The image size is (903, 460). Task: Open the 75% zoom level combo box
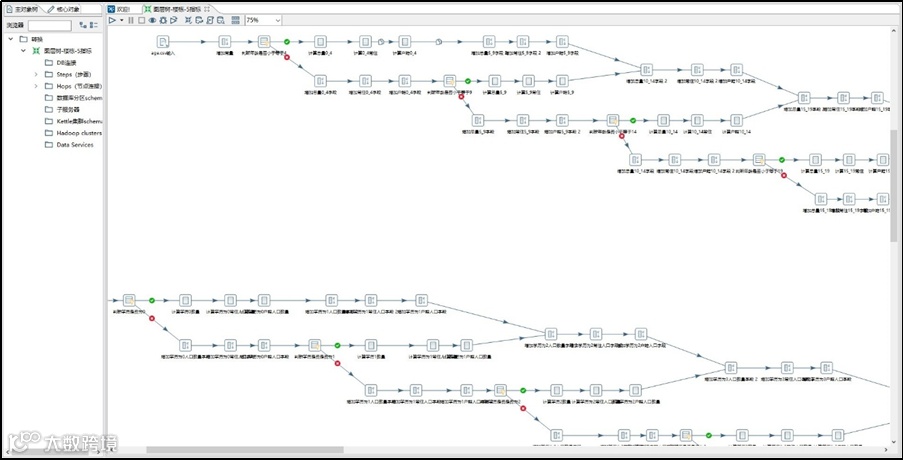point(263,20)
